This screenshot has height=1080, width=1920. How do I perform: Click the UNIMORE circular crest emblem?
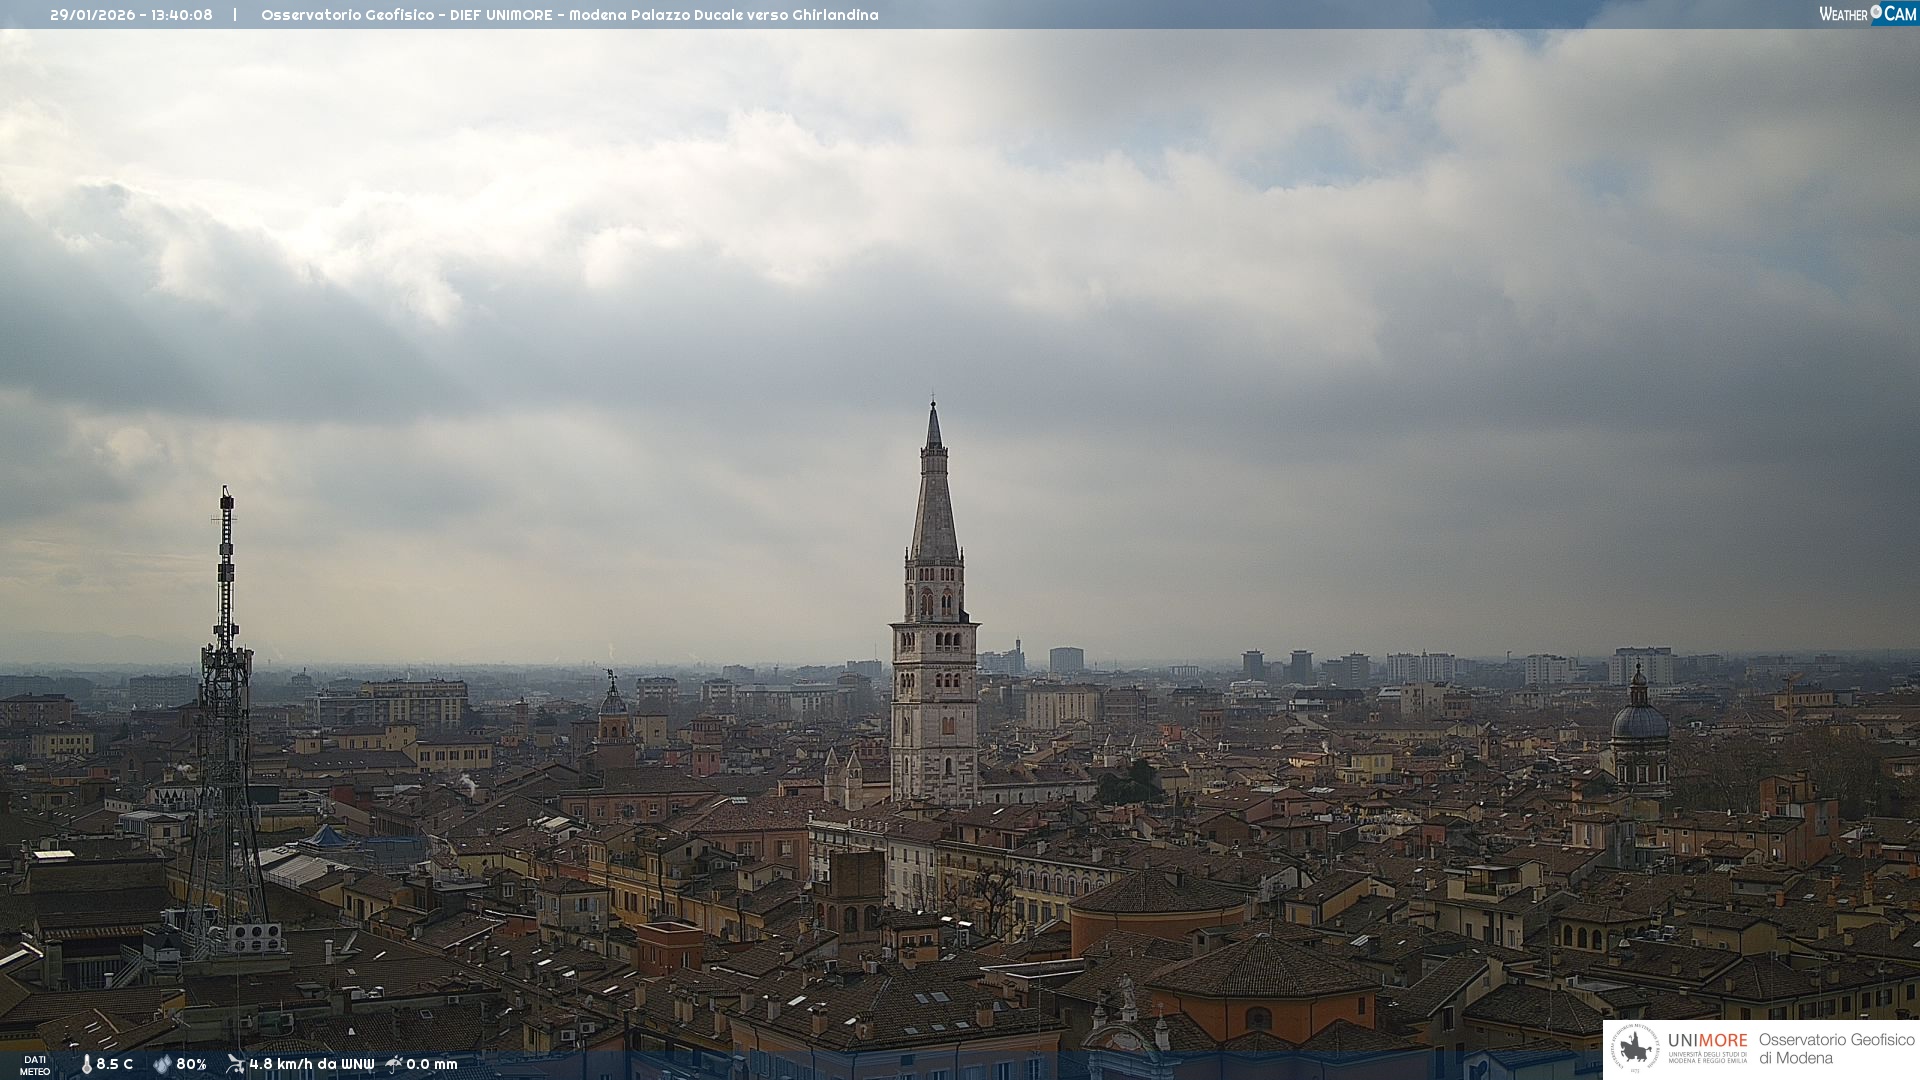point(1636,1049)
